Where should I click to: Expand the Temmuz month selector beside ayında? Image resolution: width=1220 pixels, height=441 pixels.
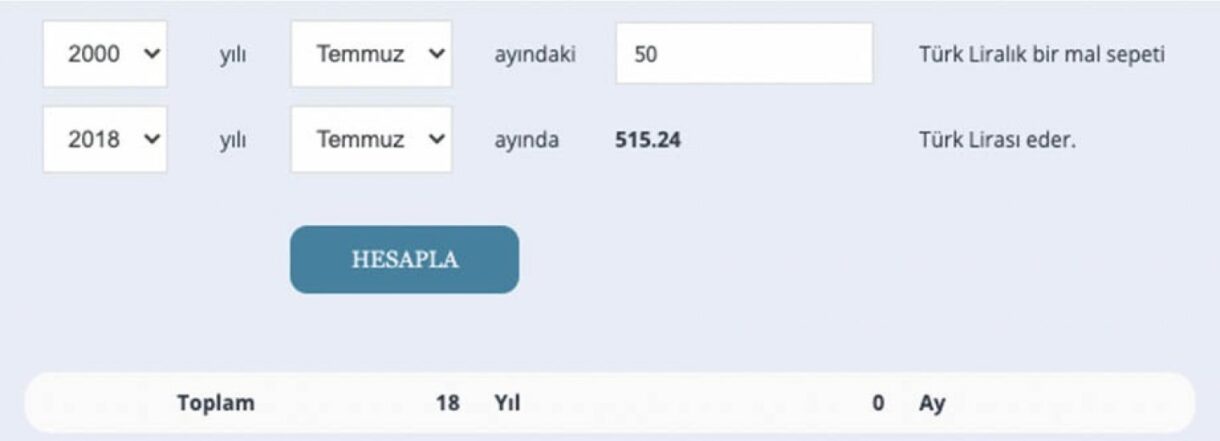[x=371, y=140]
